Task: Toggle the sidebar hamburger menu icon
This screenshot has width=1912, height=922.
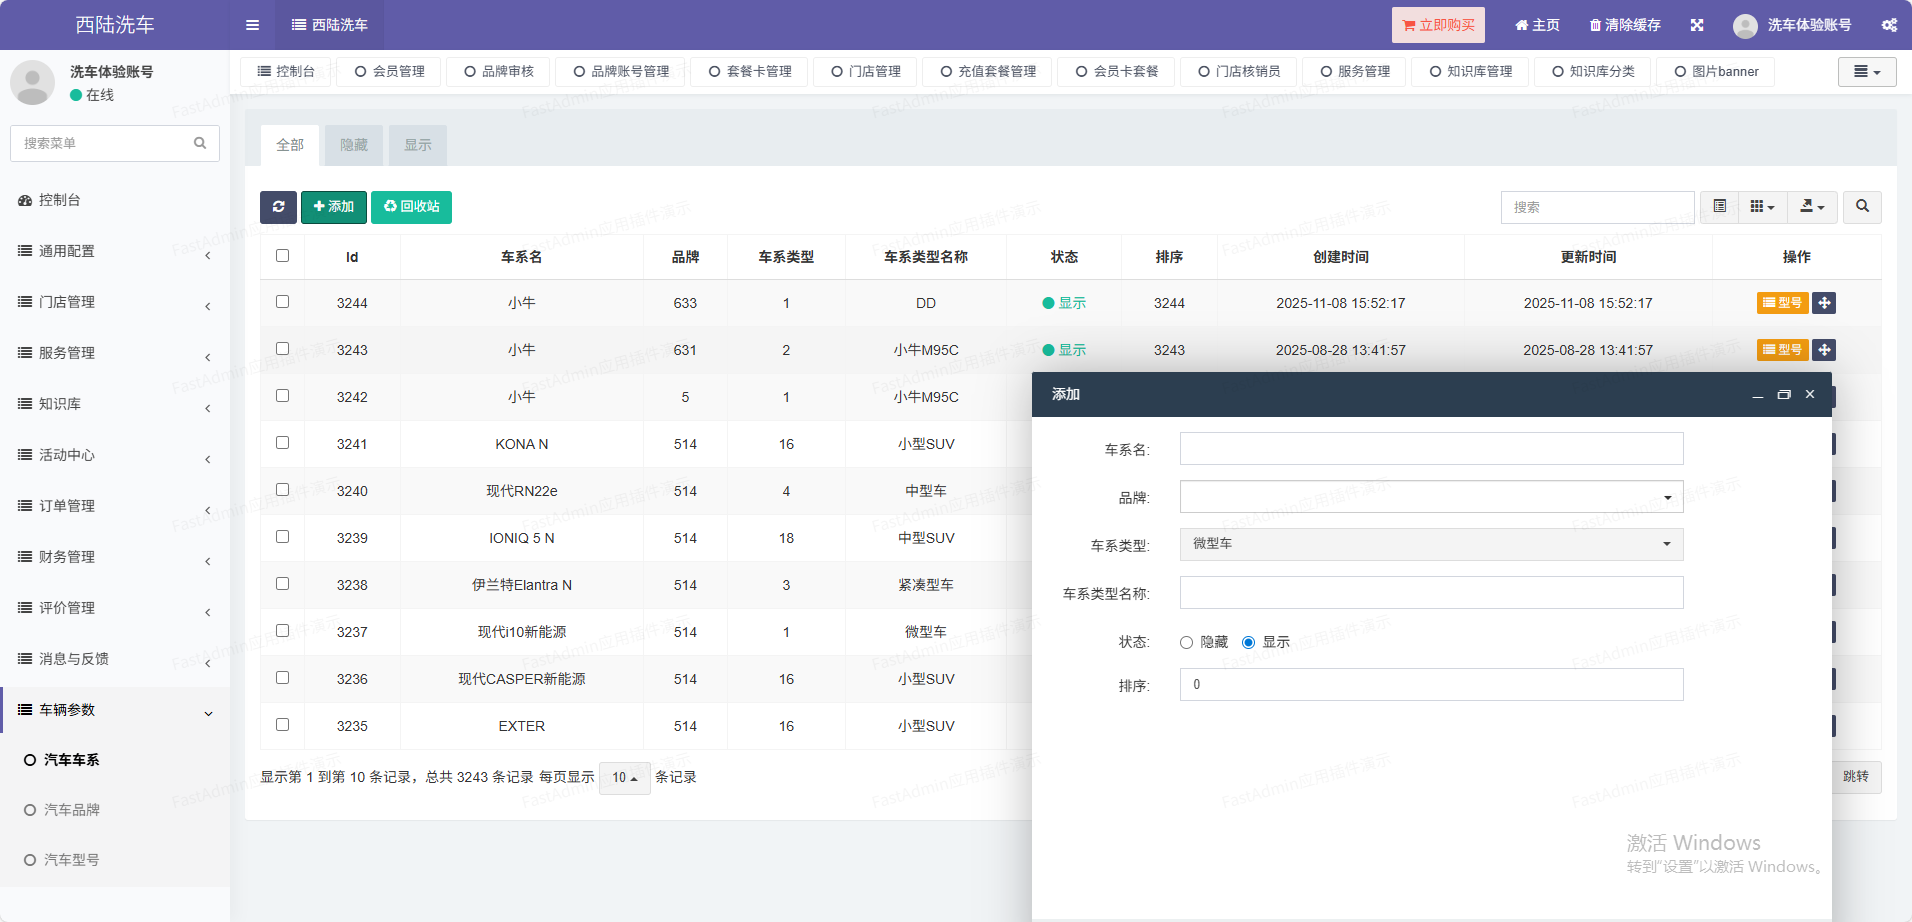Action: [x=252, y=25]
